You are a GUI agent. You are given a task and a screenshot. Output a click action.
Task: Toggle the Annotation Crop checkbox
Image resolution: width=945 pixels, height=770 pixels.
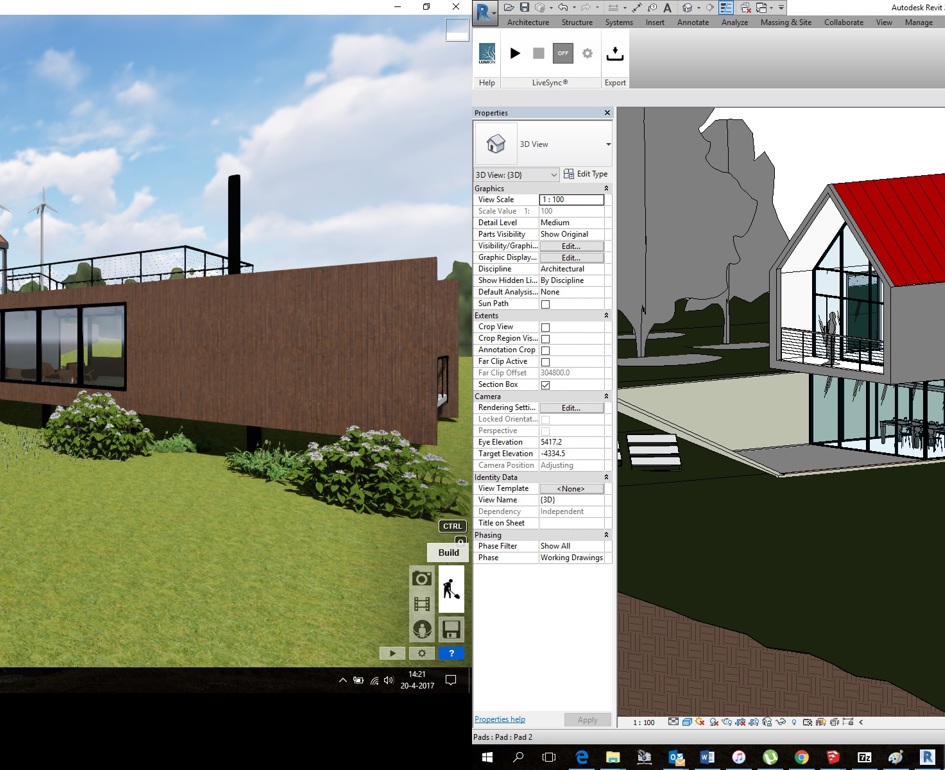pyautogui.click(x=545, y=350)
